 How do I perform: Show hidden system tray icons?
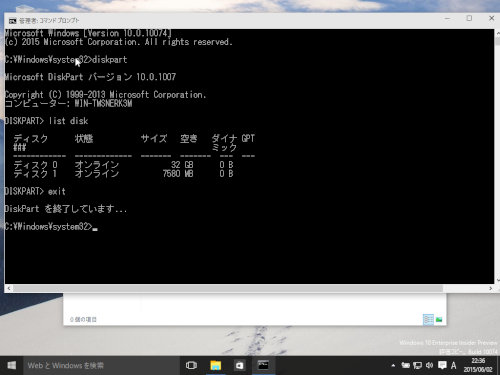pos(393,366)
